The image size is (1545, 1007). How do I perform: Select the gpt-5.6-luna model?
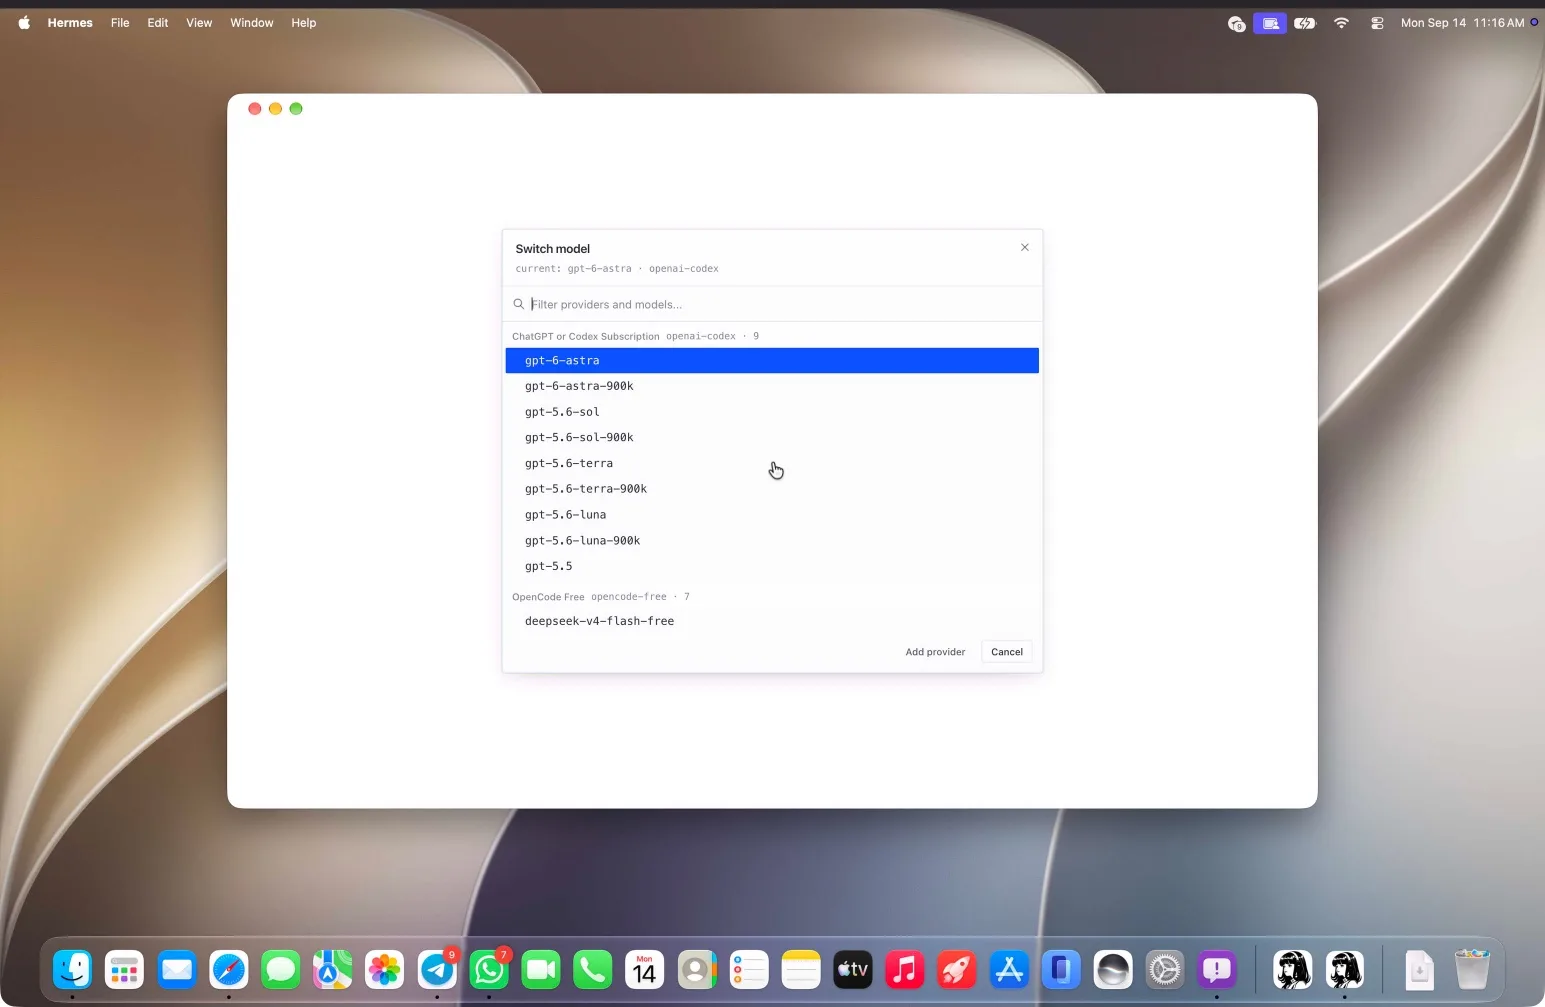click(x=772, y=515)
